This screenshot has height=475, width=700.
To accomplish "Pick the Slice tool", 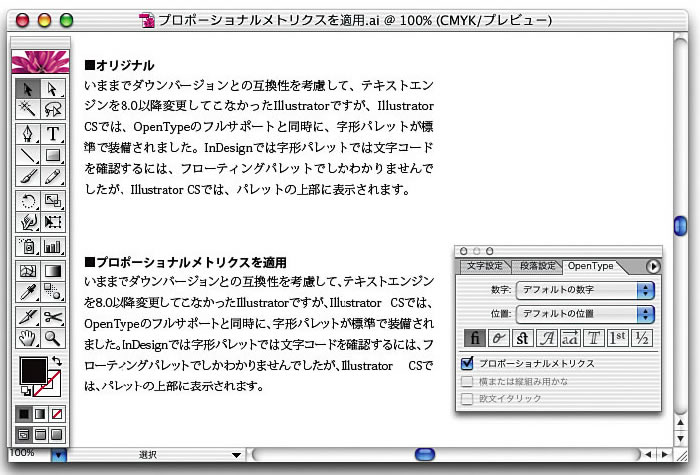I will [x=28, y=317].
